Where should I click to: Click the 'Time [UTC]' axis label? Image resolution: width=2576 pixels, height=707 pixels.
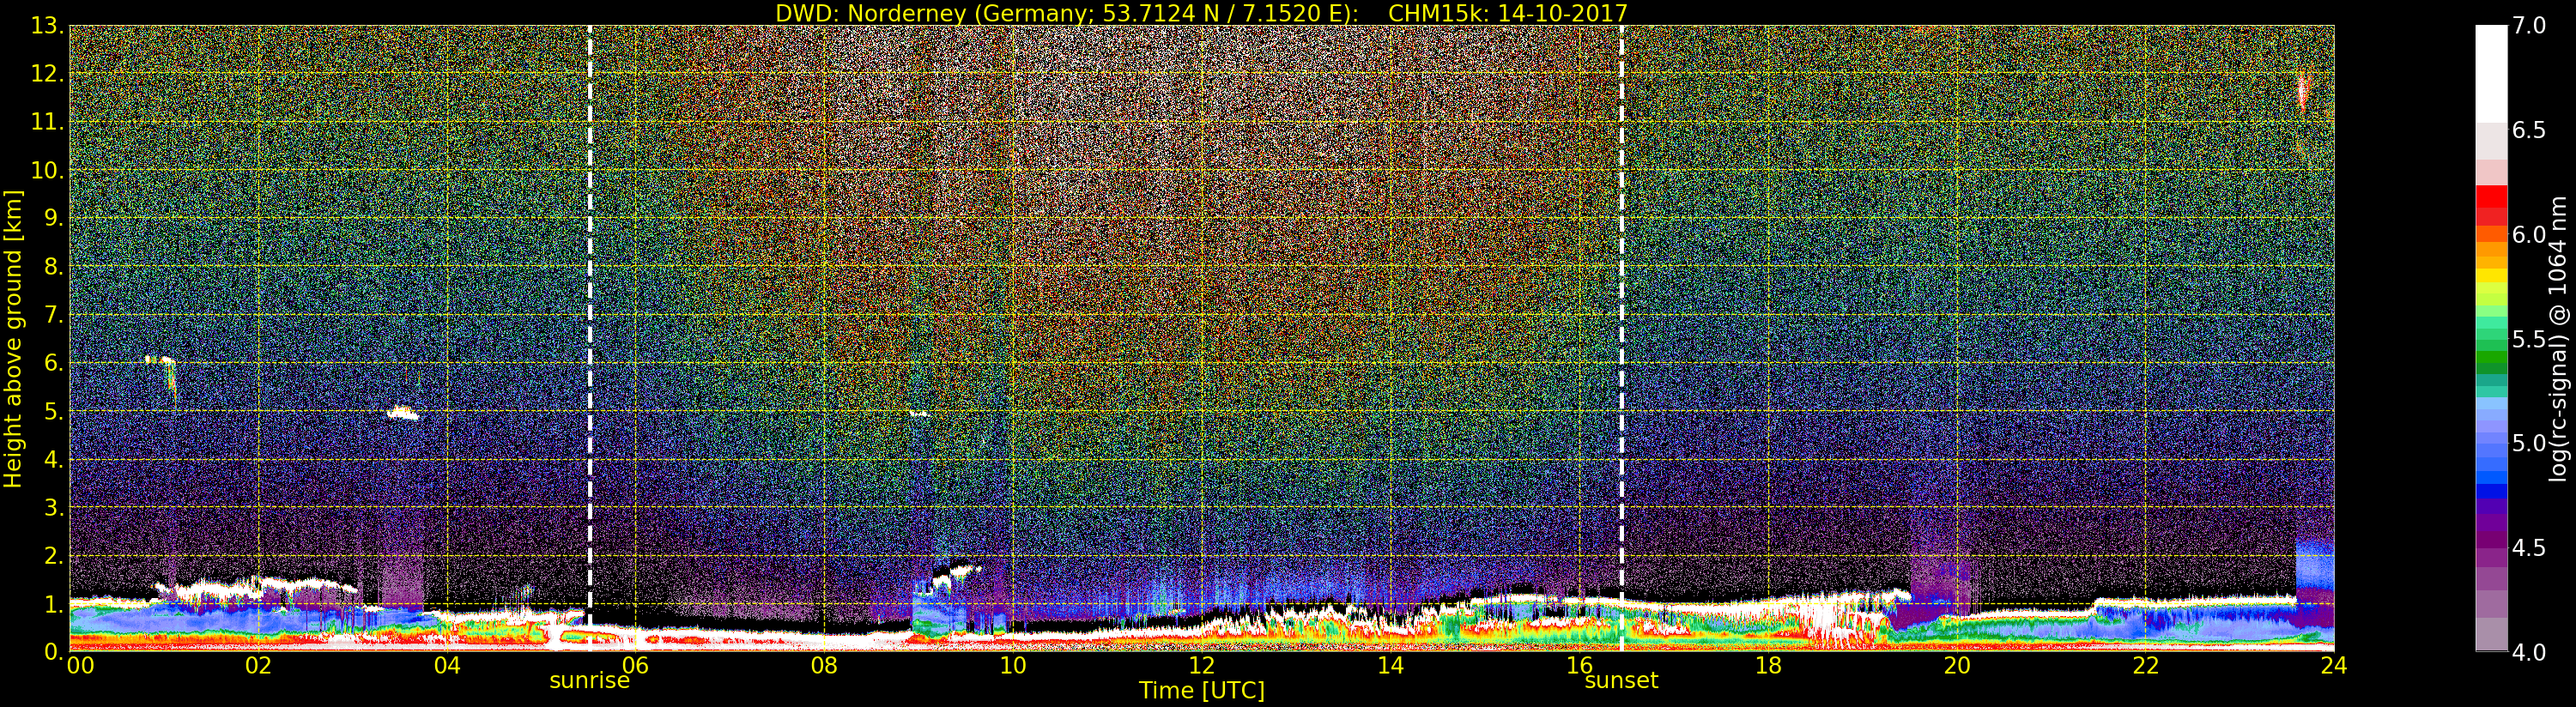(x=1202, y=691)
